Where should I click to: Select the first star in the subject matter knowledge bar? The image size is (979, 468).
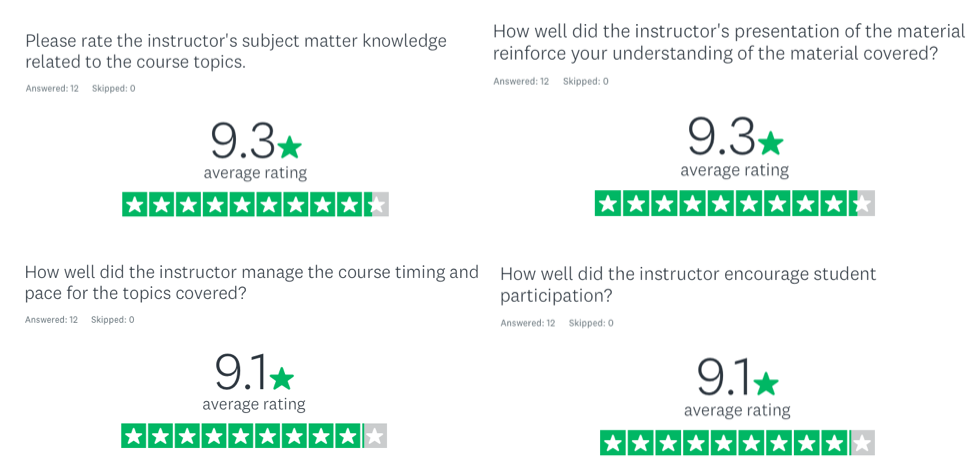134,205
